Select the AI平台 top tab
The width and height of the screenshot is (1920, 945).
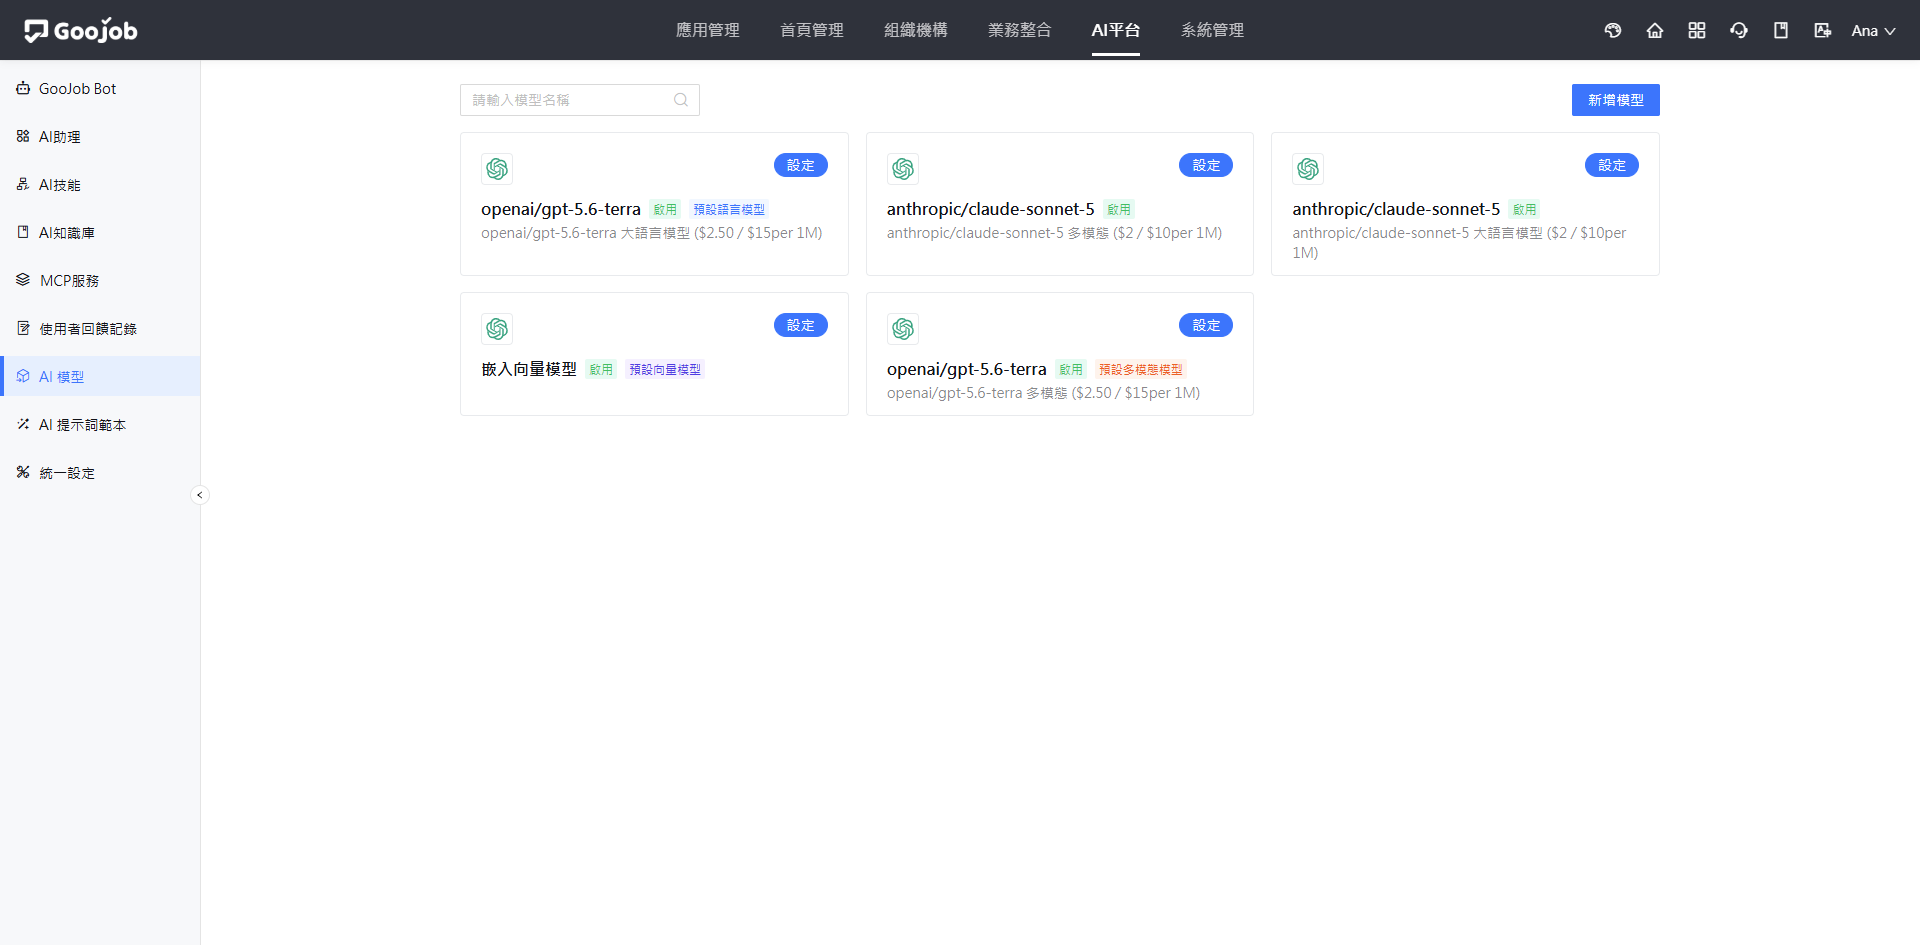(x=1116, y=30)
